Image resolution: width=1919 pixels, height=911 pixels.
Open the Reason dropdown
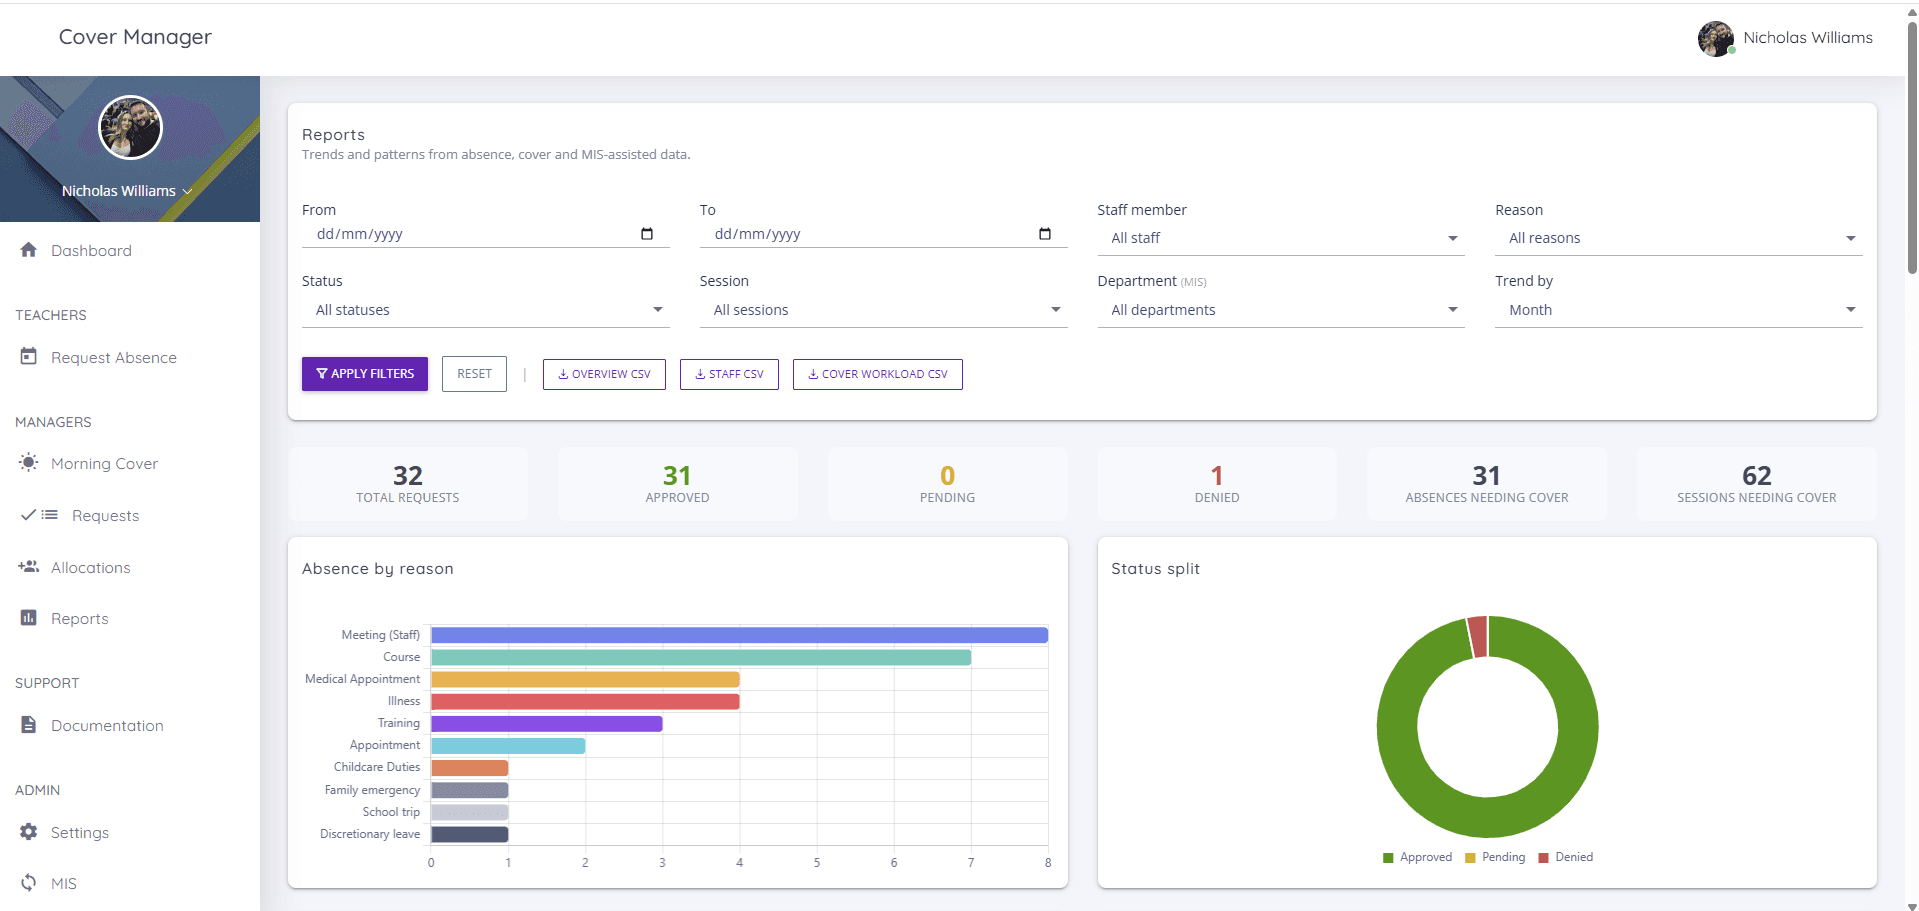point(1679,238)
